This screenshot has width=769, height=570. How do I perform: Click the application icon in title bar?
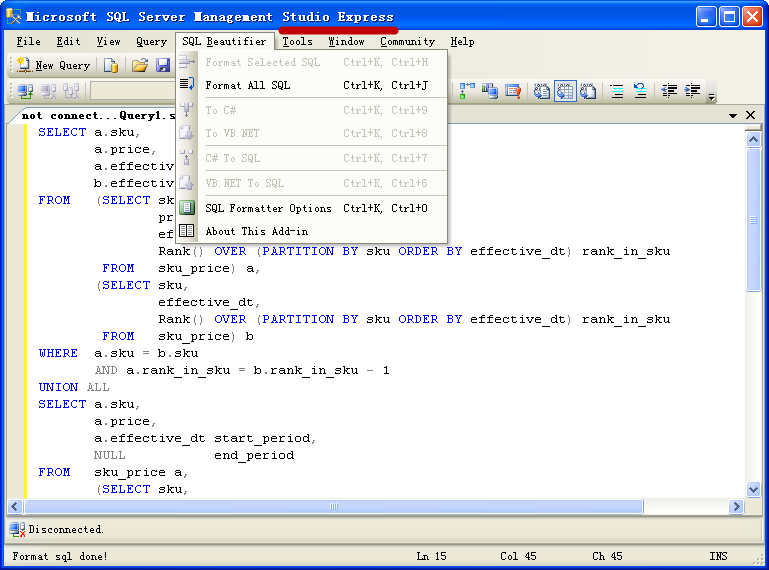[x=14, y=17]
